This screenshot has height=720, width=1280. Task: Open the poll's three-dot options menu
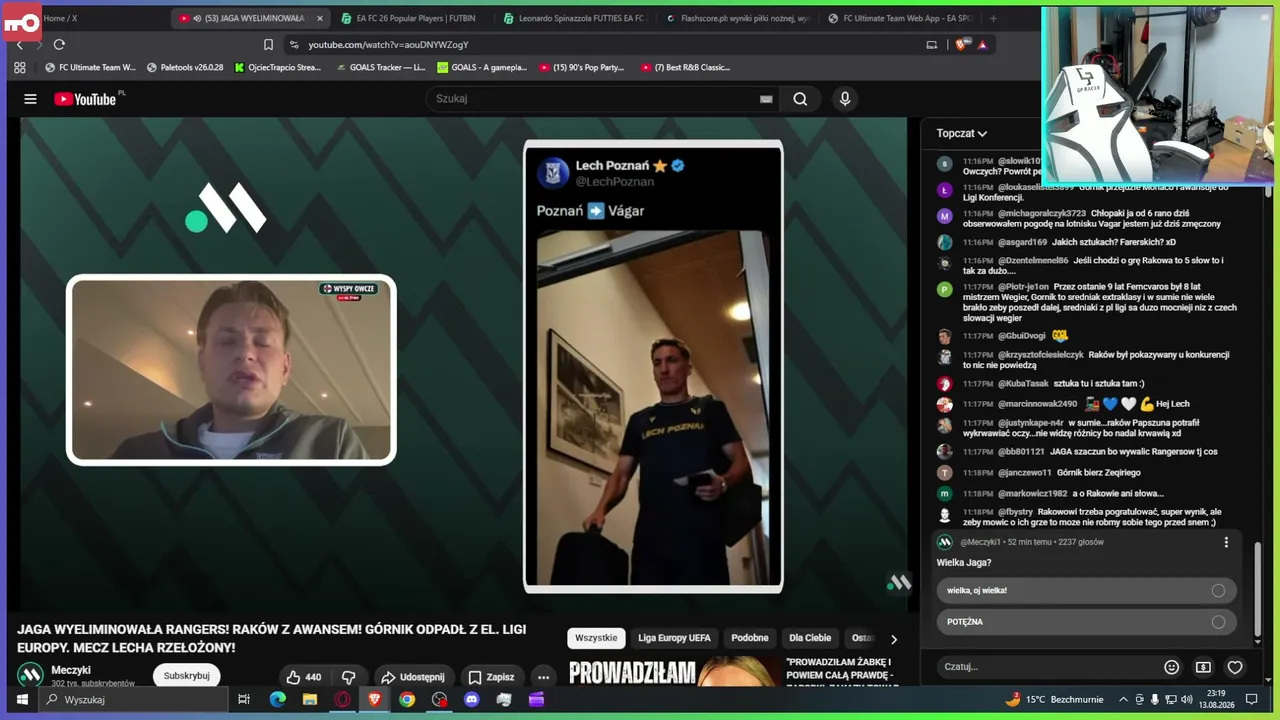point(1226,542)
